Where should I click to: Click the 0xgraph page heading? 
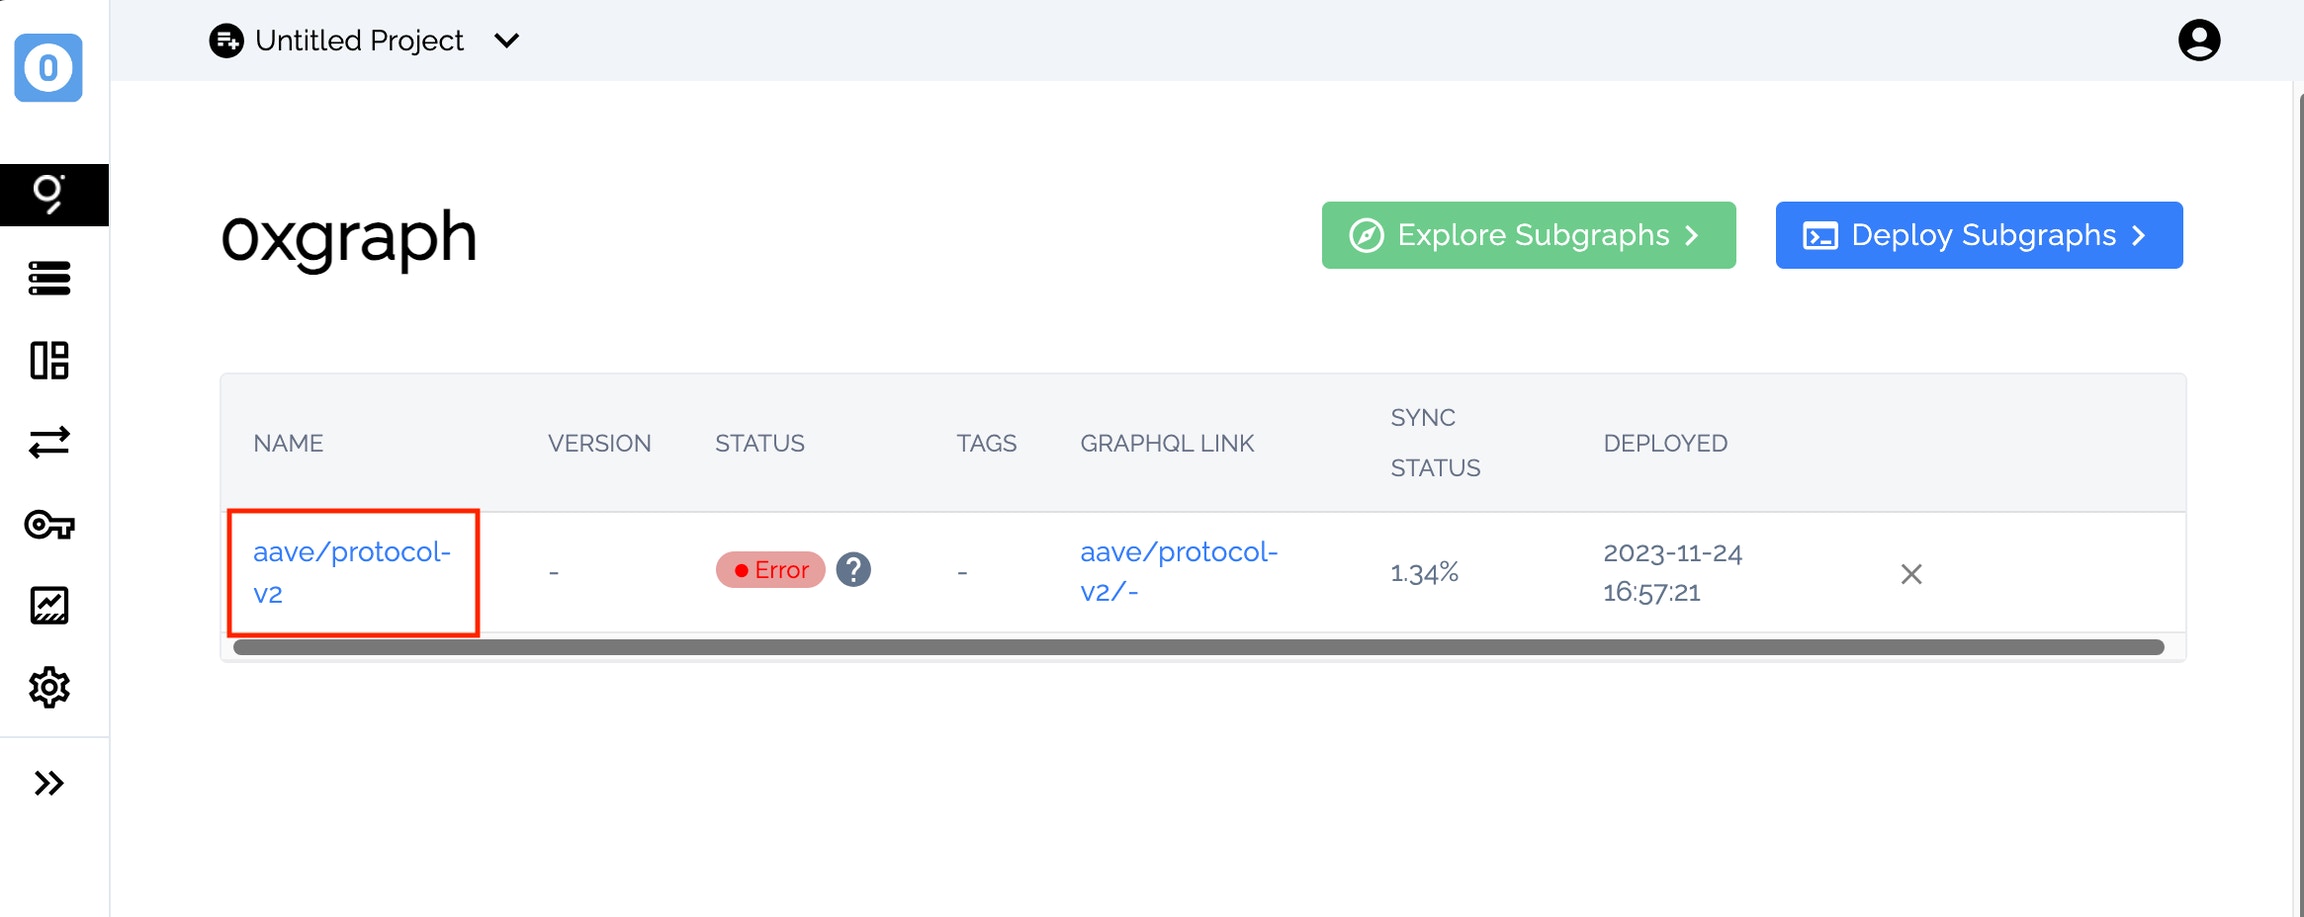[x=349, y=238]
